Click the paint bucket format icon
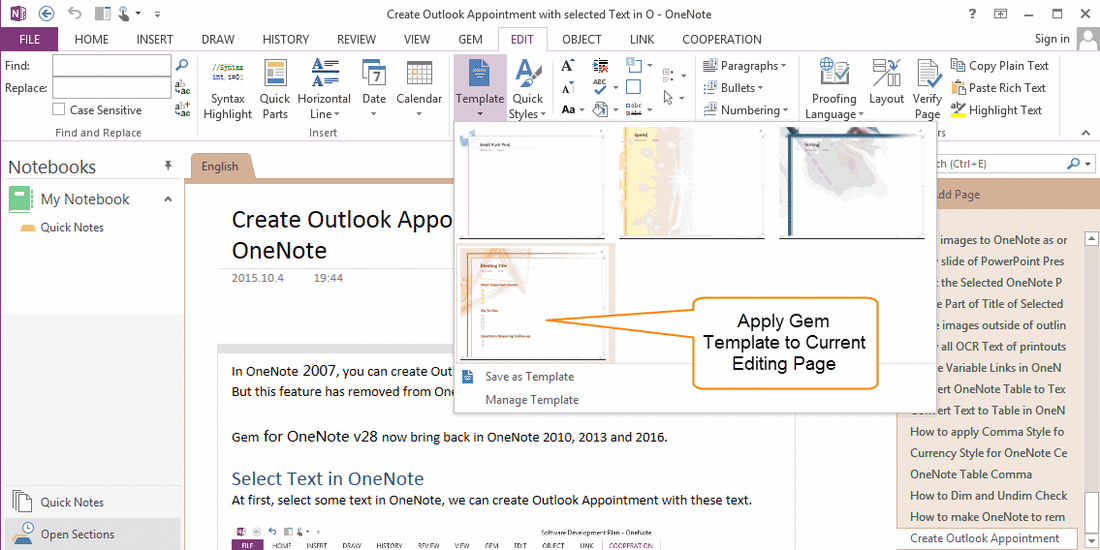Screen dimensions: 1100x550 point(600,109)
